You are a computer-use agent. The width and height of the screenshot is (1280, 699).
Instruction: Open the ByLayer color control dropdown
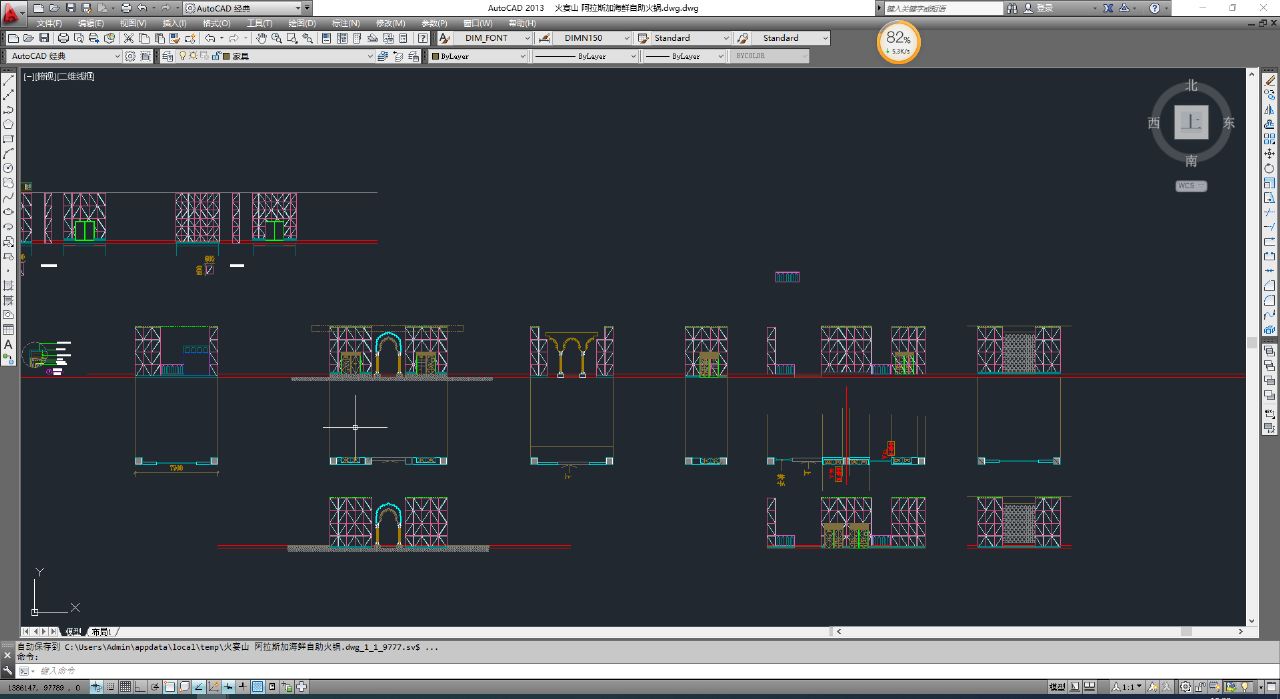tap(478, 56)
